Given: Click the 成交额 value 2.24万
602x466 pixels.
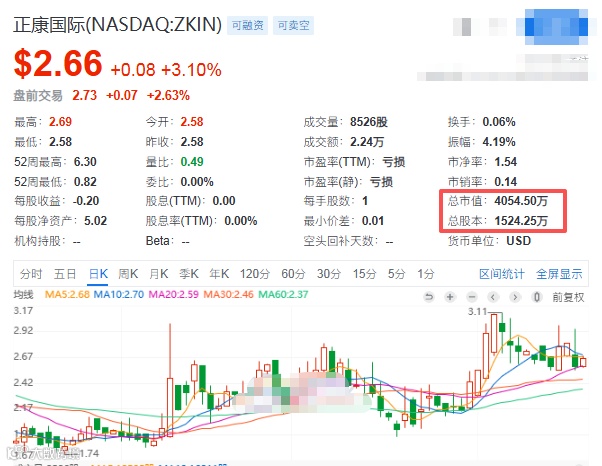Looking at the screenshot, I should (x=367, y=142).
